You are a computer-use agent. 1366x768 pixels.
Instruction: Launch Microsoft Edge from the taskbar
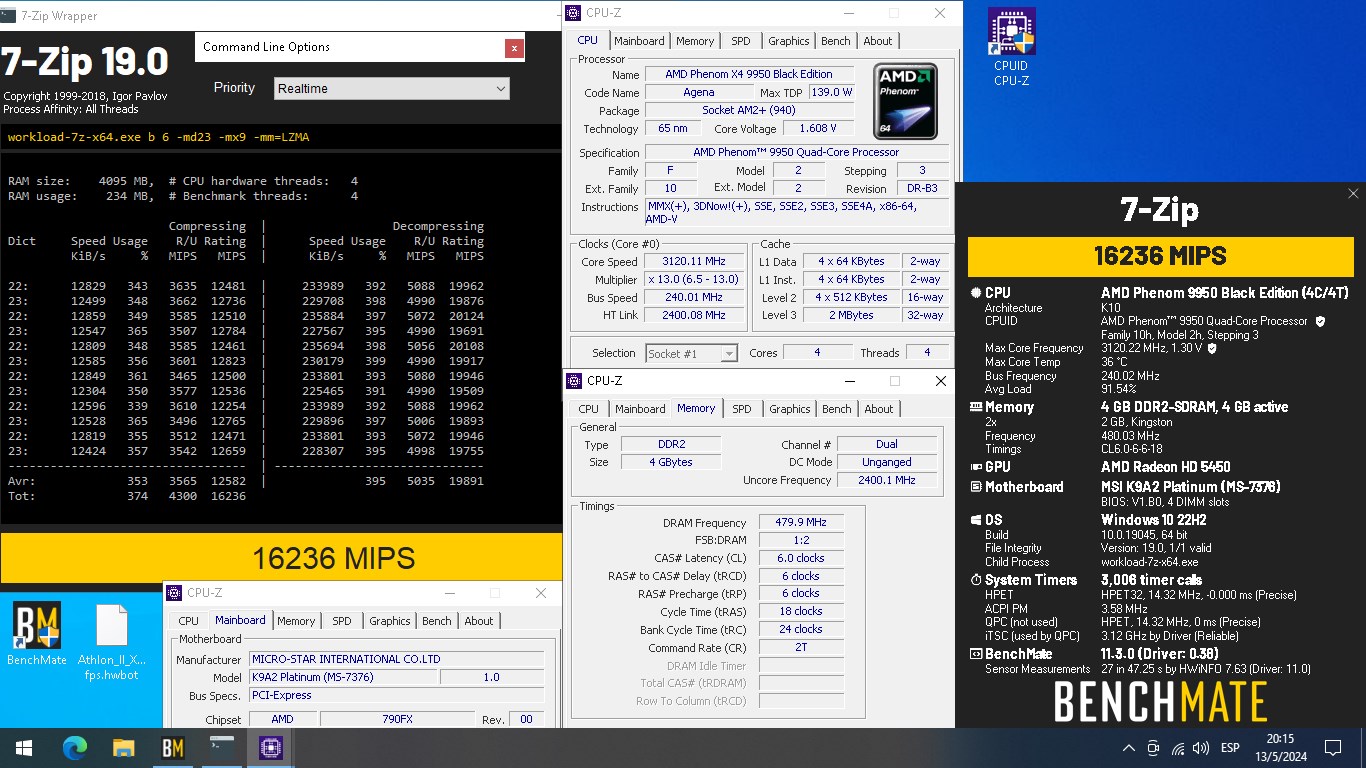(75, 747)
